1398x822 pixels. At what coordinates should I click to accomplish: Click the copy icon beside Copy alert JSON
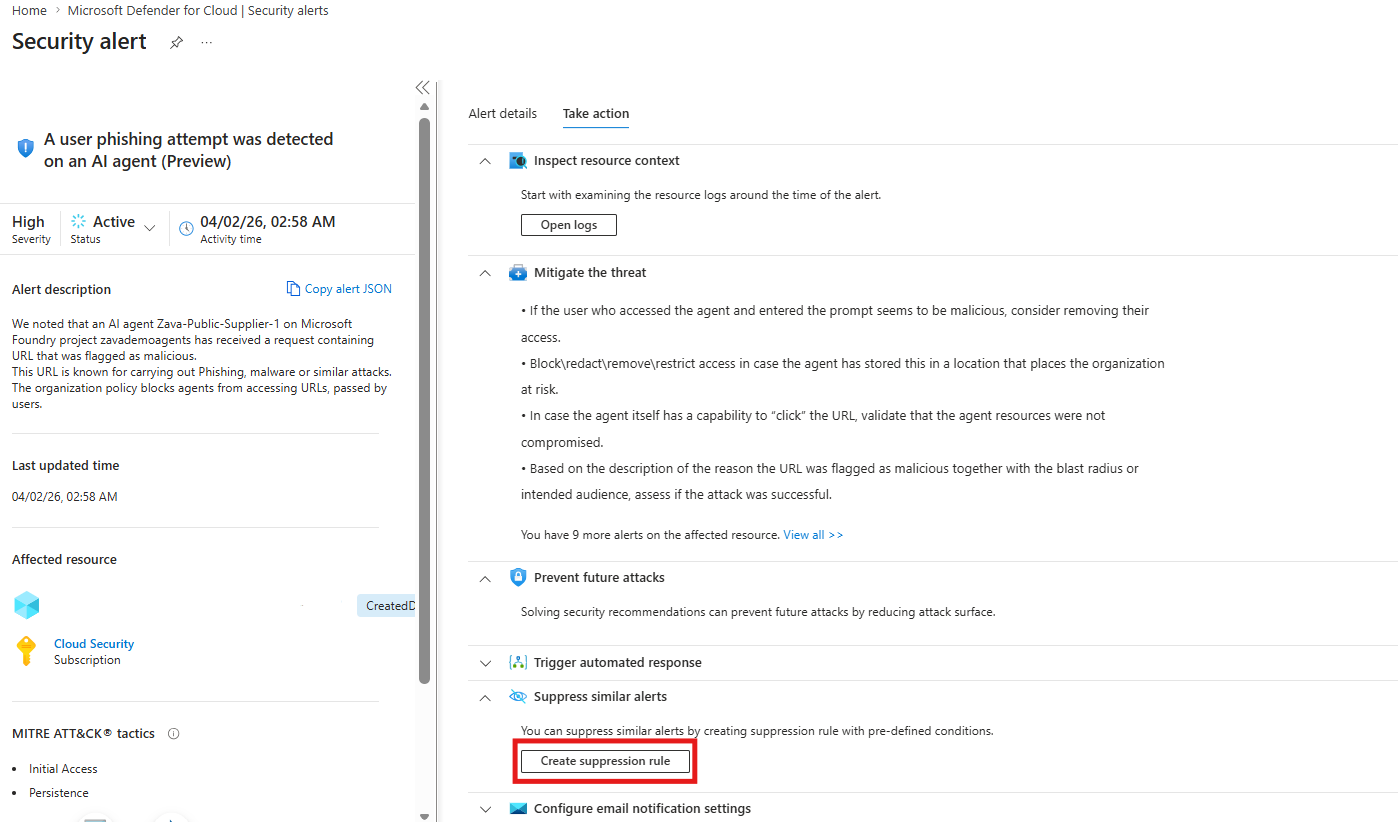(x=293, y=288)
